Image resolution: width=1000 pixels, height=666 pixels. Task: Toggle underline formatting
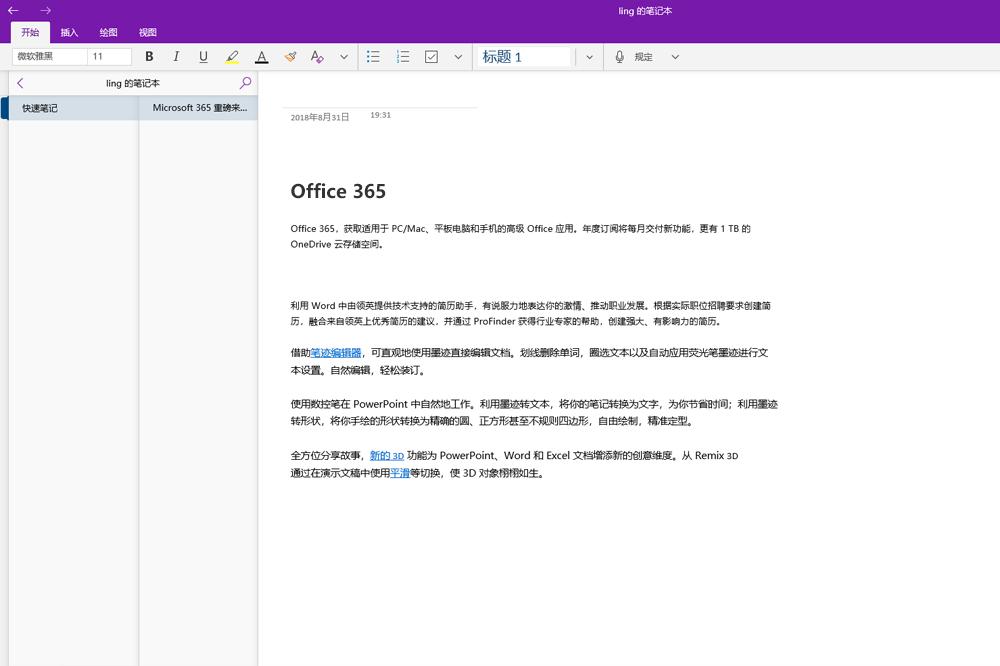pos(203,56)
